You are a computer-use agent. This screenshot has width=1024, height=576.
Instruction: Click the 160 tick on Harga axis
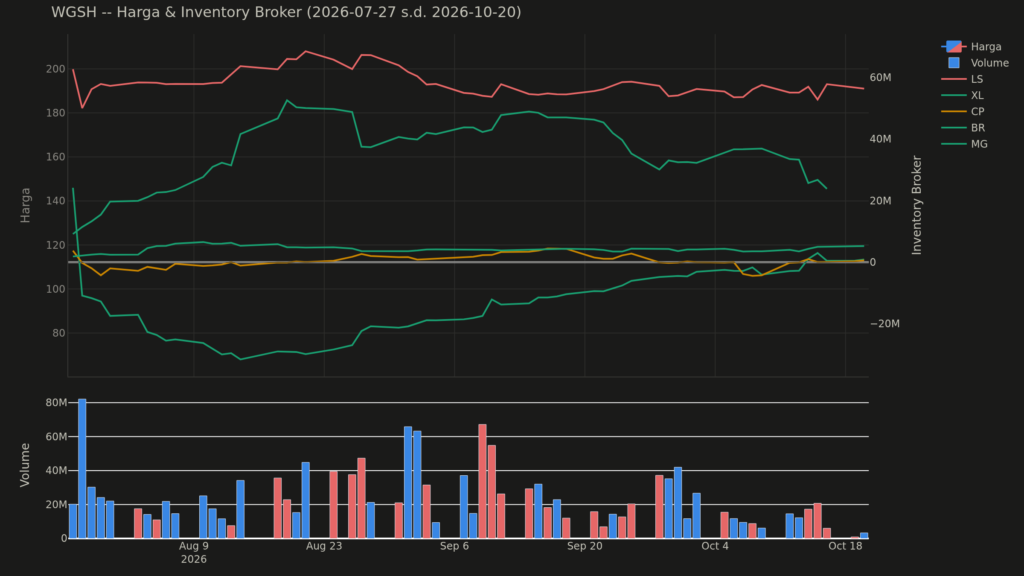pyautogui.click(x=56, y=157)
